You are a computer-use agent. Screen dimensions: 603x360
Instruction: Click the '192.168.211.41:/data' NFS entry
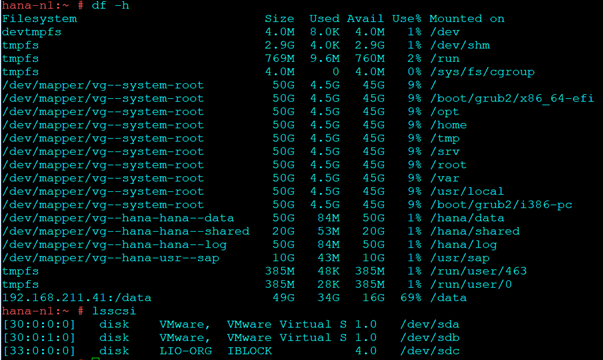pyautogui.click(x=77, y=298)
